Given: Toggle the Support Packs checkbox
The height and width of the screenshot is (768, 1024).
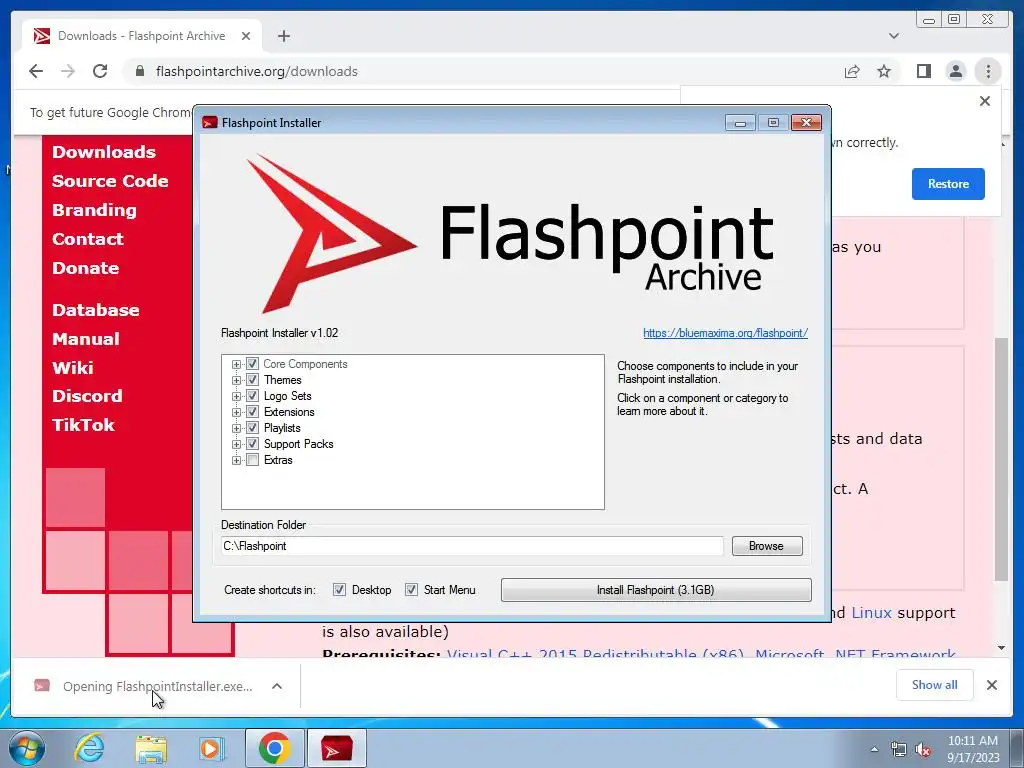Looking at the screenshot, I should pyautogui.click(x=252, y=443).
